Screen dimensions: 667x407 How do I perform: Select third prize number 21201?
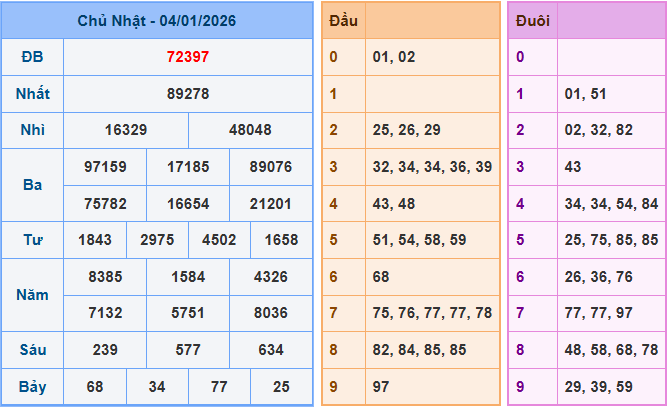pyautogui.click(x=270, y=203)
